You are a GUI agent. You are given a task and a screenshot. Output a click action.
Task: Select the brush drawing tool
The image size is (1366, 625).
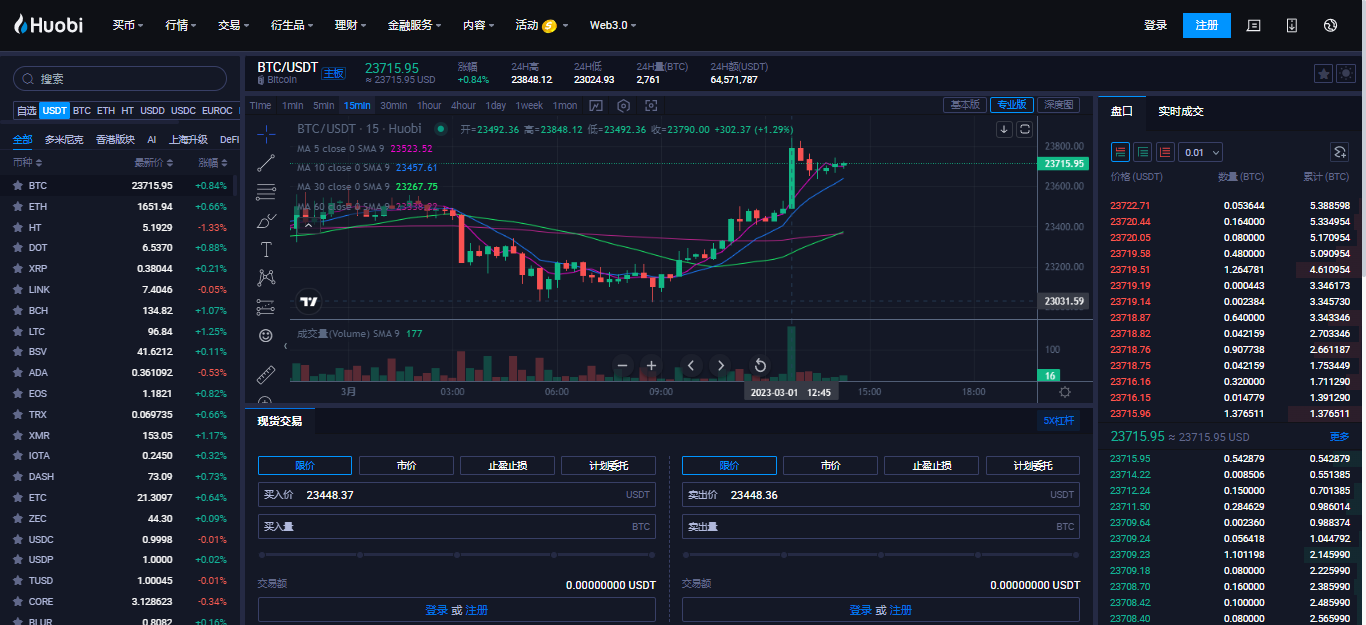point(266,220)
